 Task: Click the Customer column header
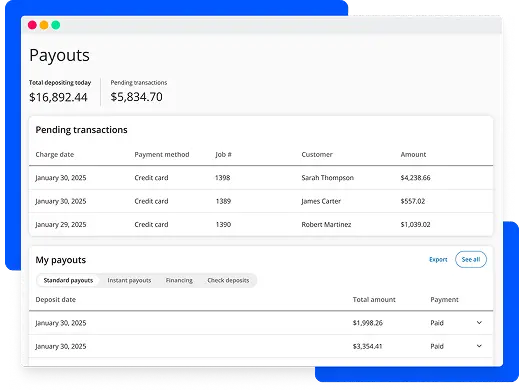pos(317,154)
